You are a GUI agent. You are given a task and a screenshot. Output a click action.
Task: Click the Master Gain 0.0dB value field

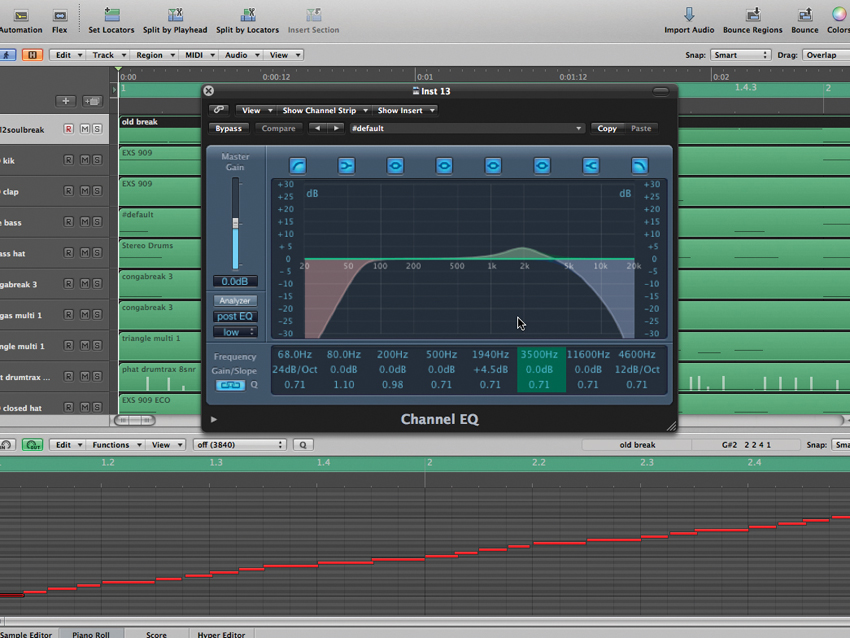[235, 281]
